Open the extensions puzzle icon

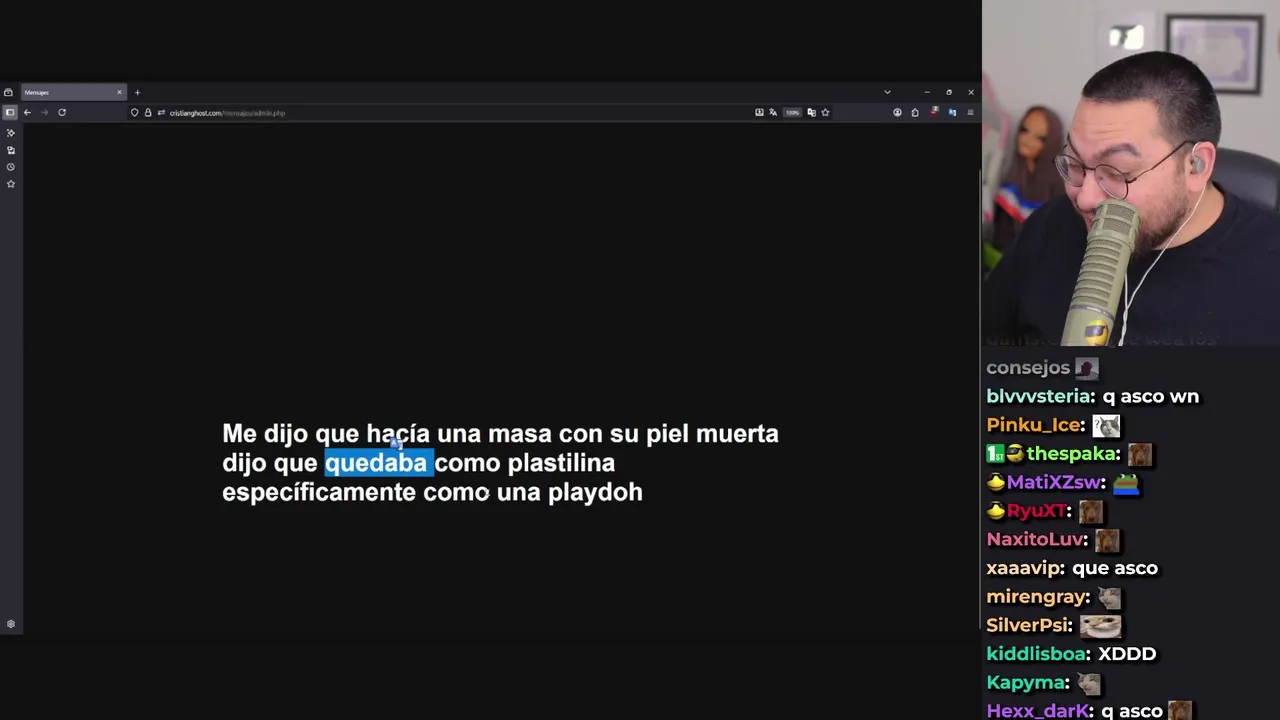tap(915, 113)
